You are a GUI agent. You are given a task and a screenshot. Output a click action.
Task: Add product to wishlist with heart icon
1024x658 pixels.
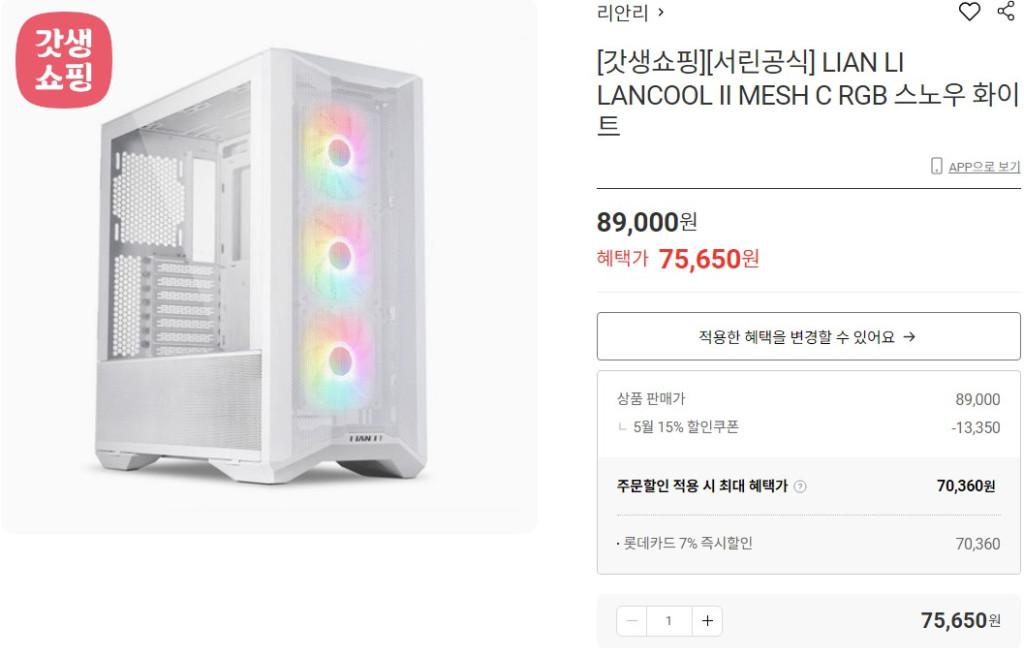click(969, 12)
